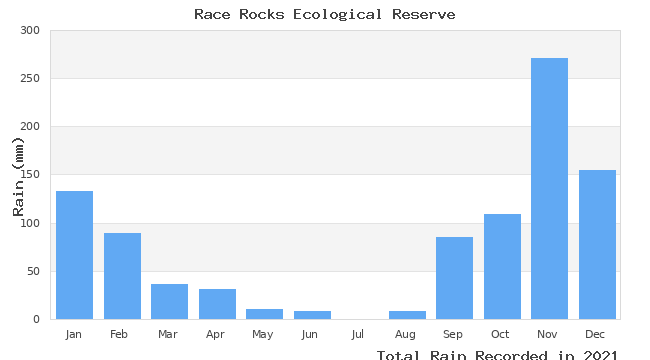Click the Apr month label
Viewport: 650px width, 360px height.
pyautogui.click(x=215, y=334)
